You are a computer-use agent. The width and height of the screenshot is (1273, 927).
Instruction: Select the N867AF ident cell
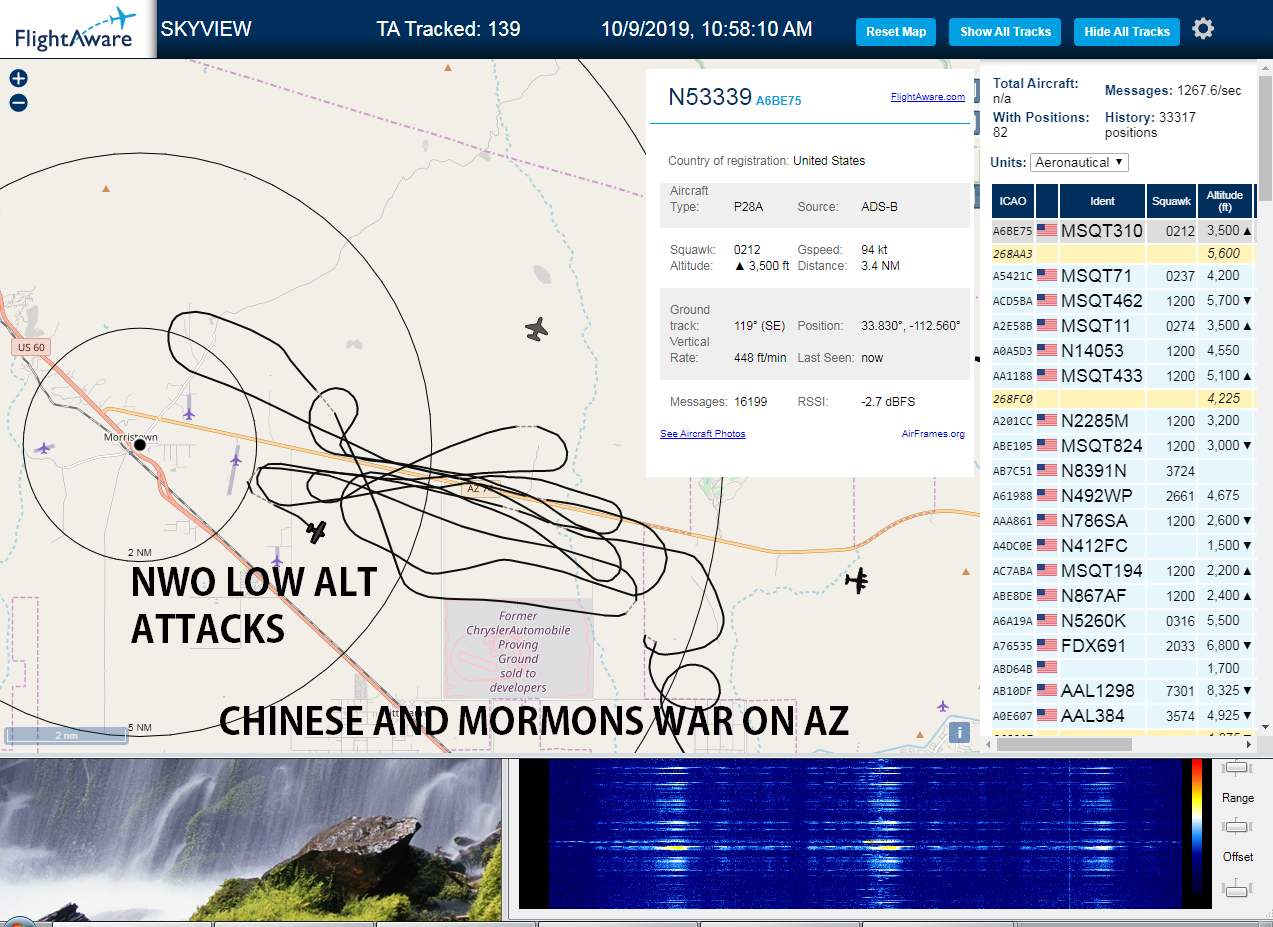1102,595
